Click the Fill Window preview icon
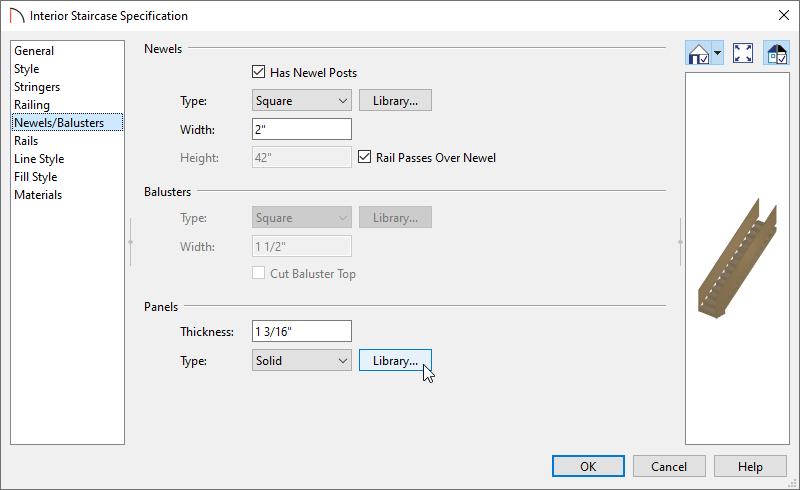Viewport: 800px width, 490px height. (x=743, y=53)
